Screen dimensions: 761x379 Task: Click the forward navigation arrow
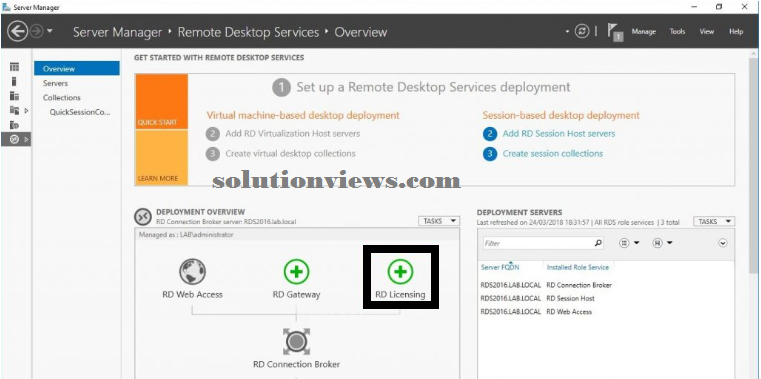coord(36,32)
